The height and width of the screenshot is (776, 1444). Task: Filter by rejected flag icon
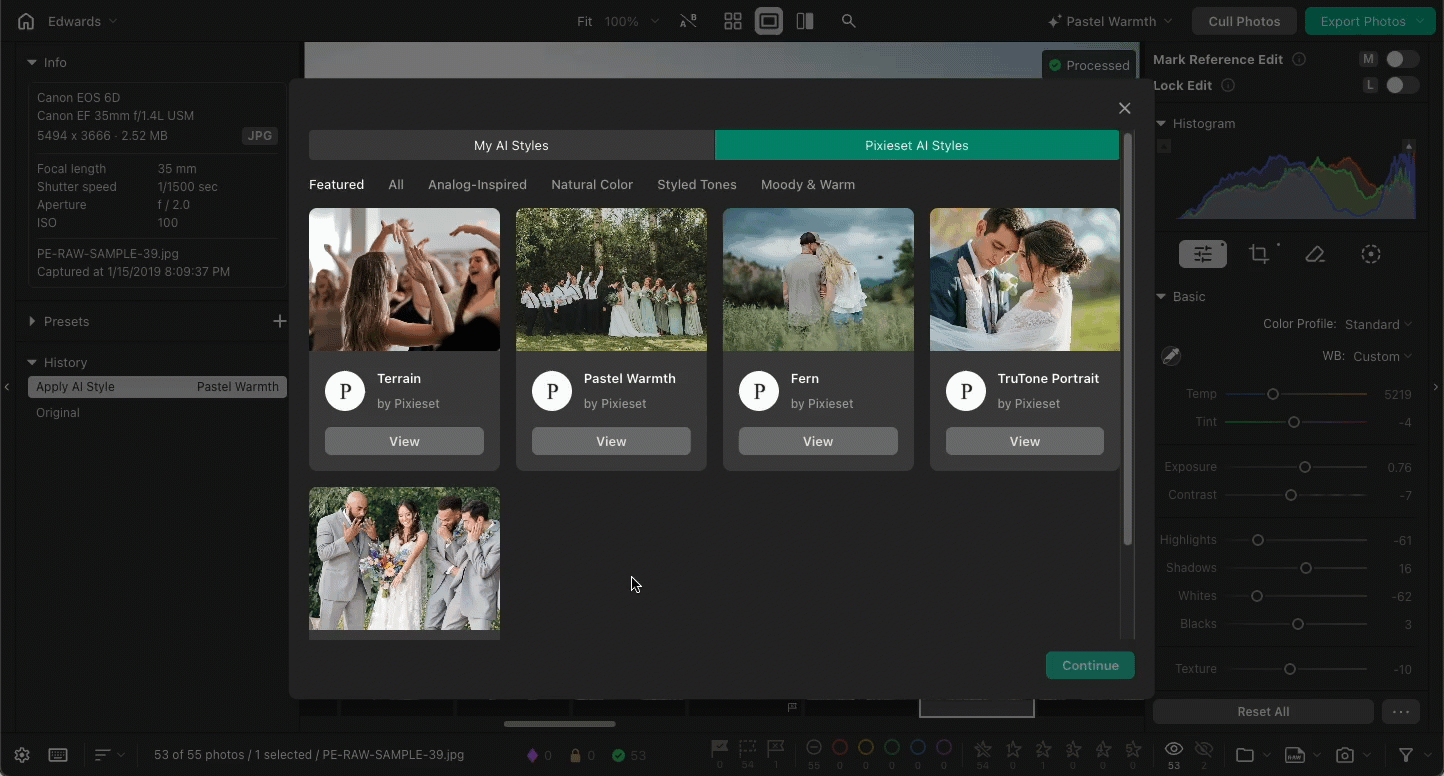pos(775,748)
